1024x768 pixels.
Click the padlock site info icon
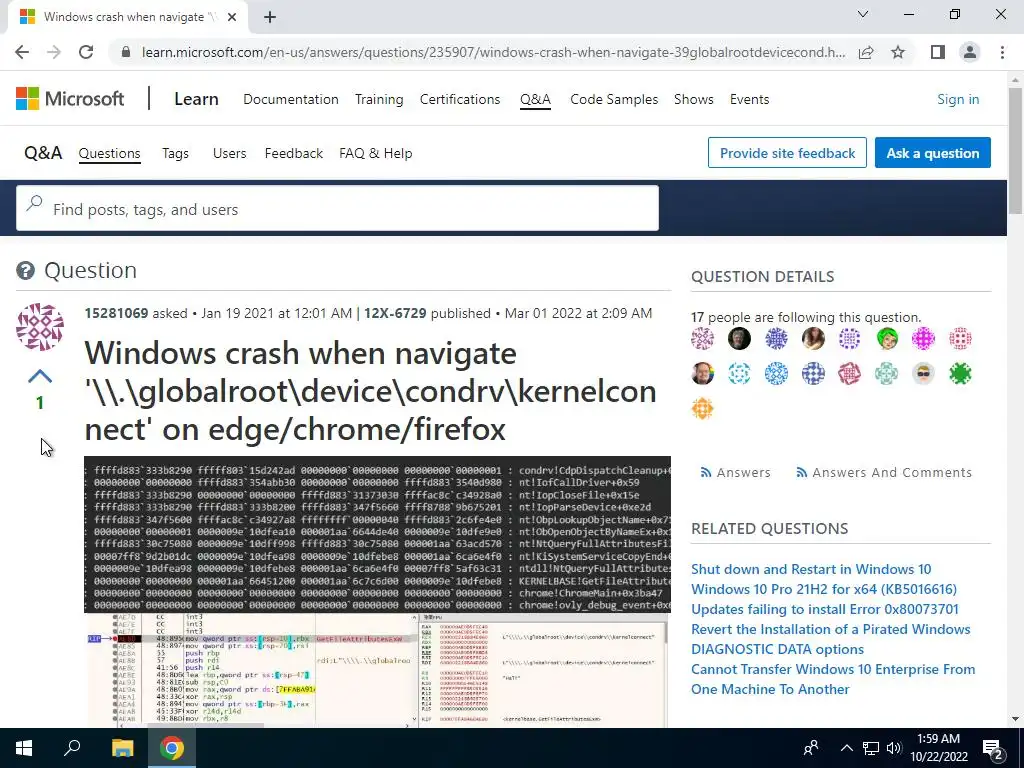pyautogui.click(x=127, y=52)
